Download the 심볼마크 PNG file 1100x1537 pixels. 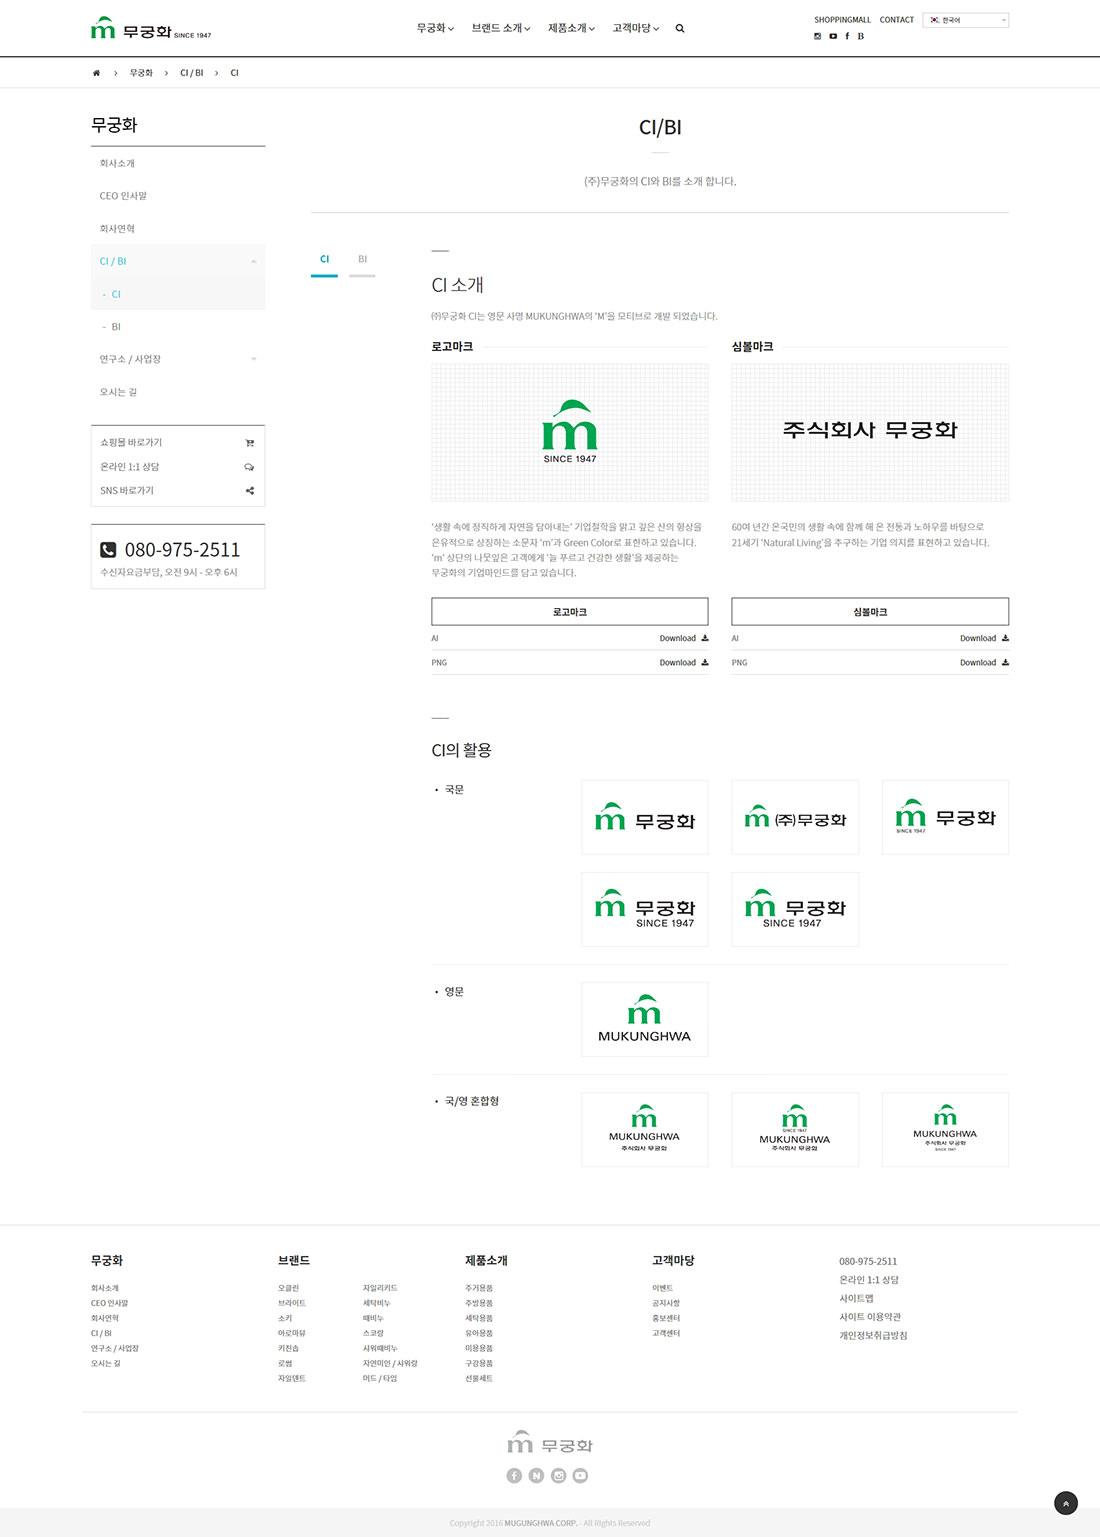point(984,662)
